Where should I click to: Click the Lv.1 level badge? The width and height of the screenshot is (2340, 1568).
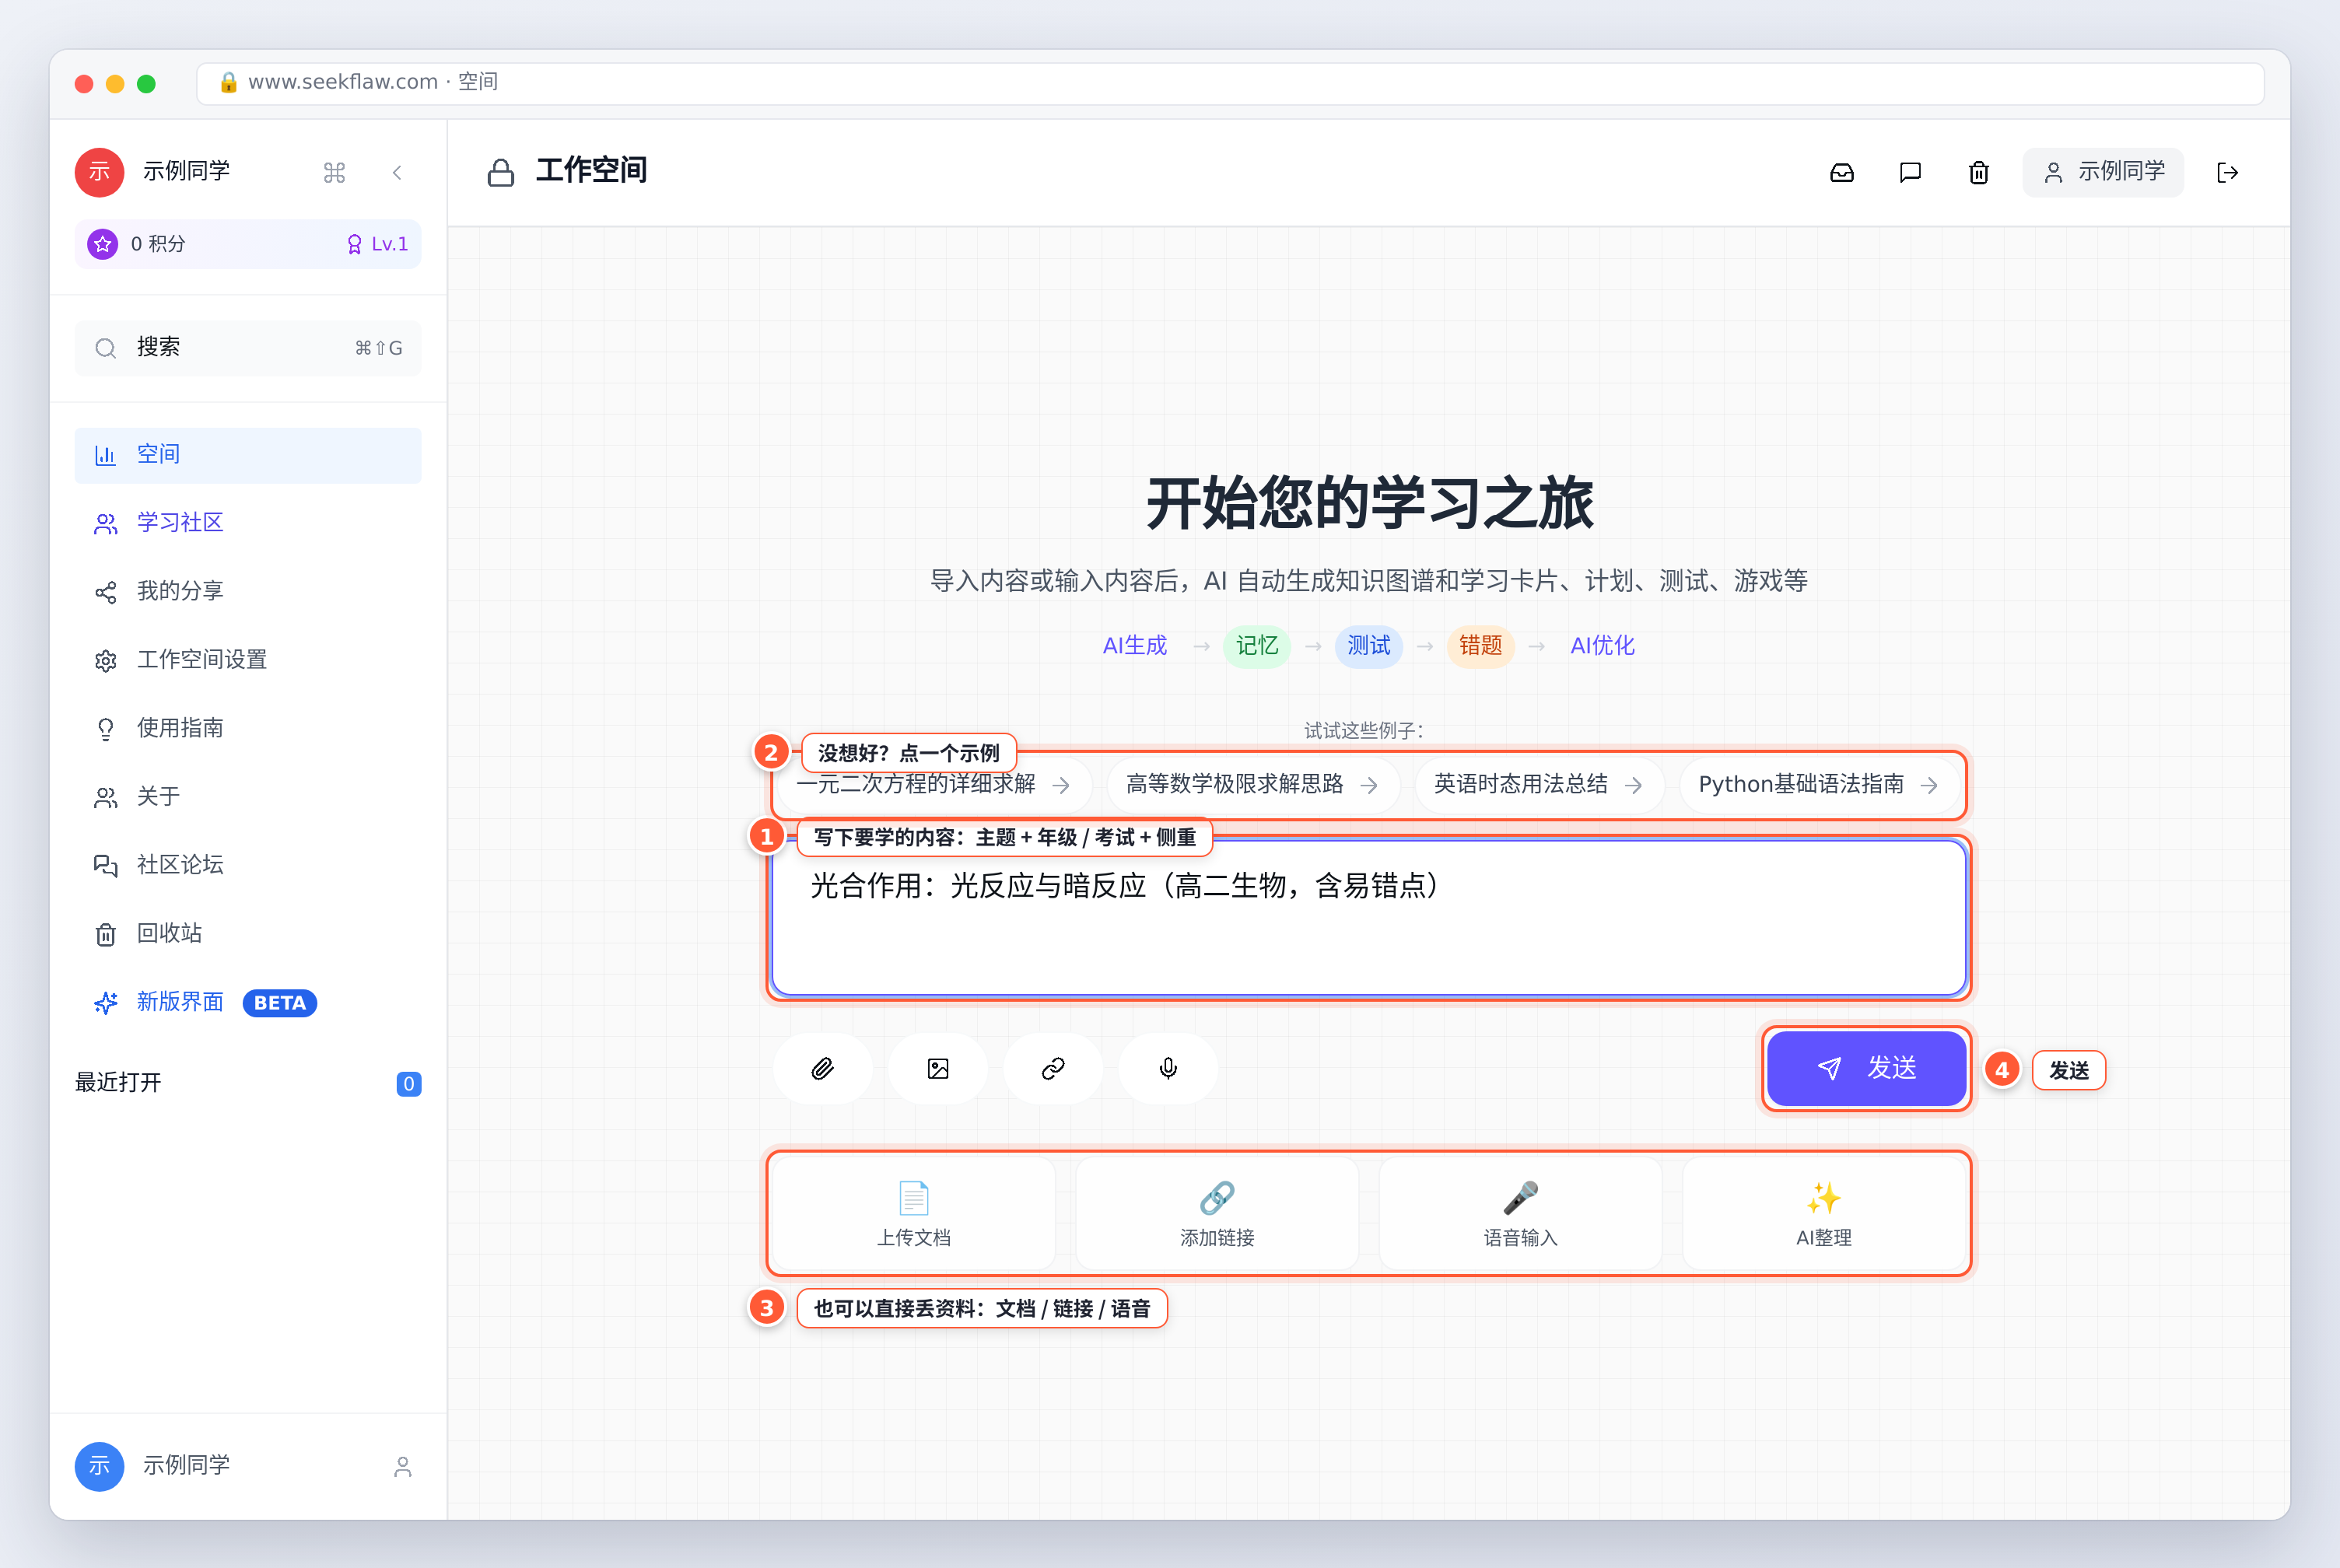click(377, 244)
